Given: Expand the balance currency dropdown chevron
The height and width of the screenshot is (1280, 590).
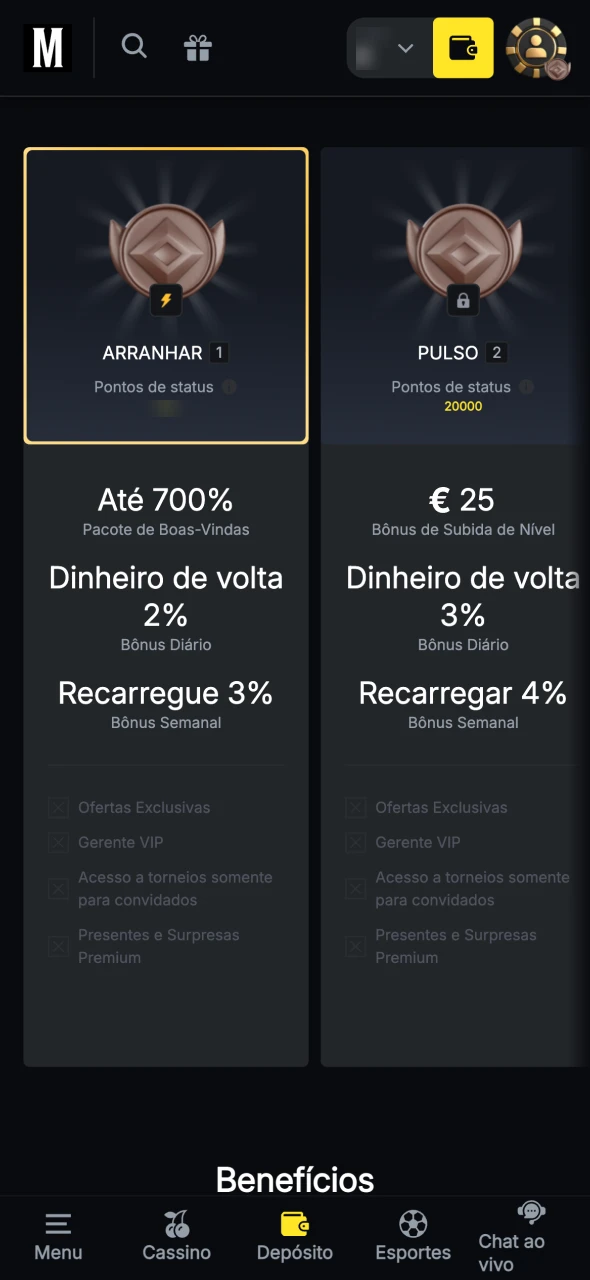Looking at the screenshot, I should tap(405, 47).
